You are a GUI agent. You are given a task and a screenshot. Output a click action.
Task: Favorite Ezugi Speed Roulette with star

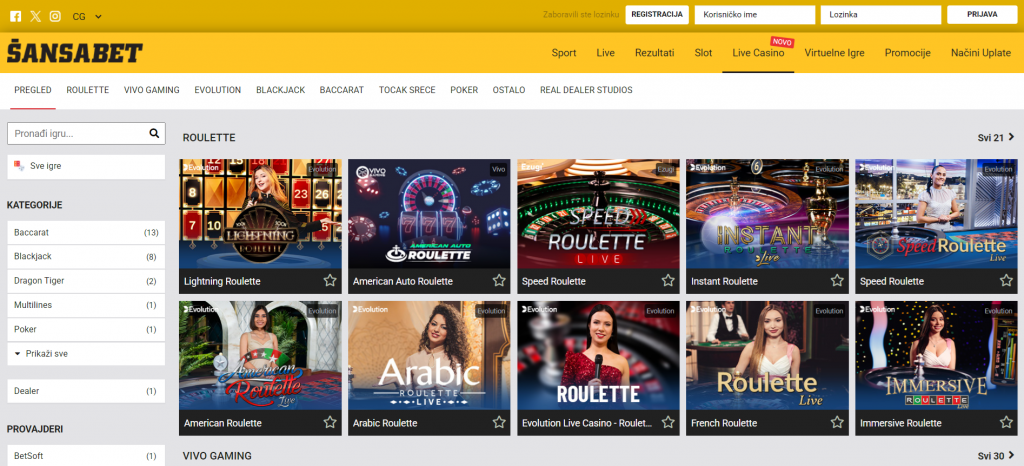pos(668,281)
